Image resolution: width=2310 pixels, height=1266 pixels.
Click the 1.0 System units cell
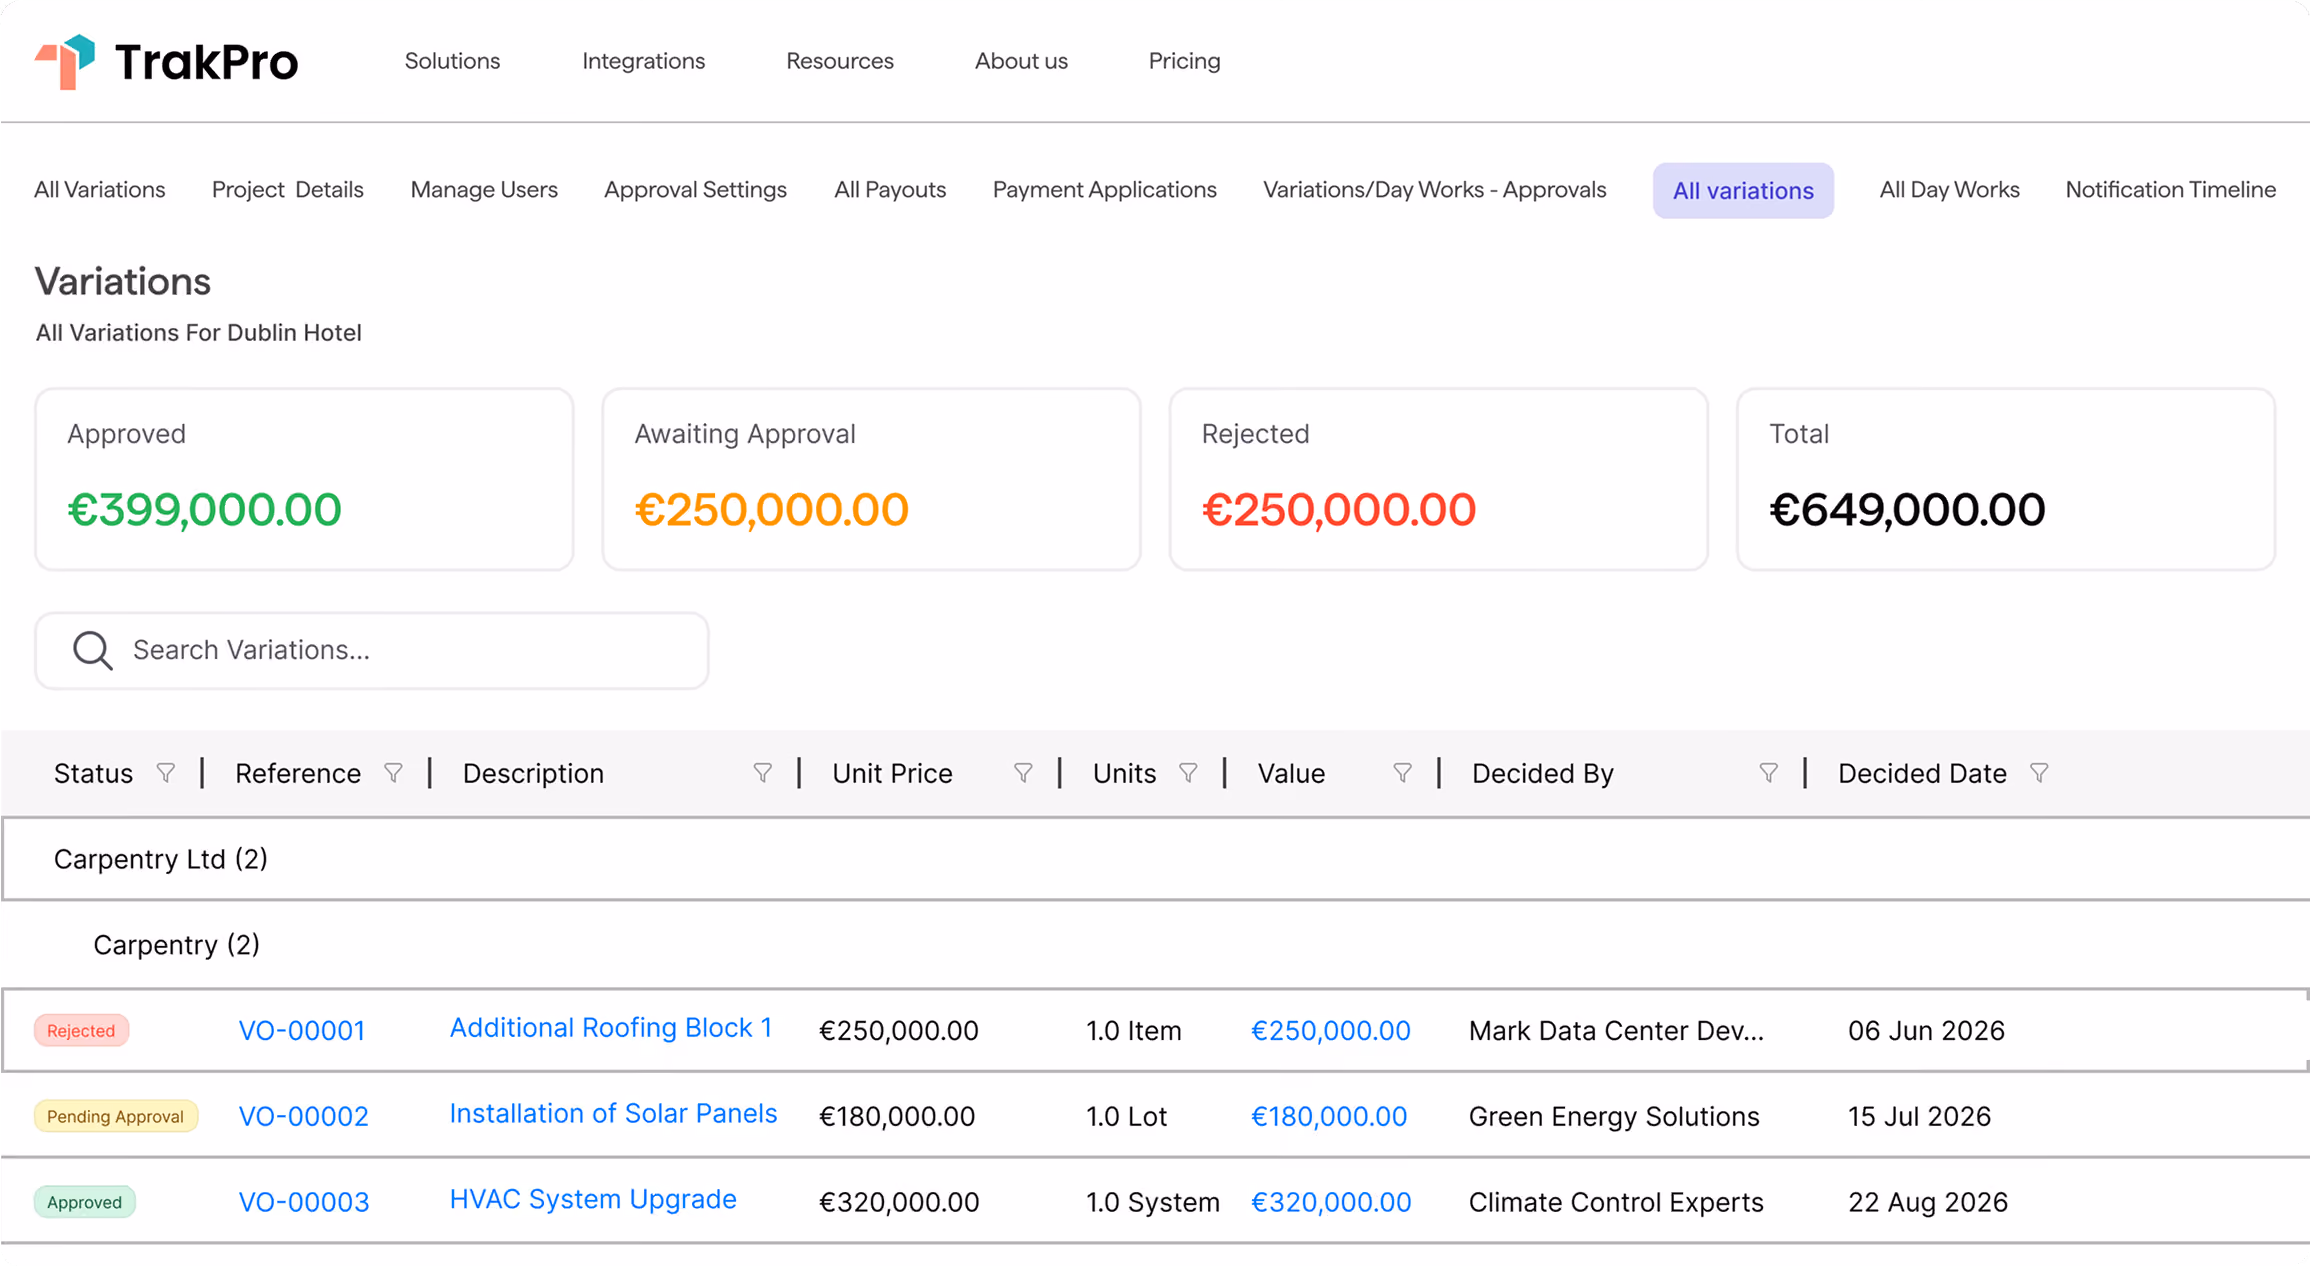tap(1153, 1203)
